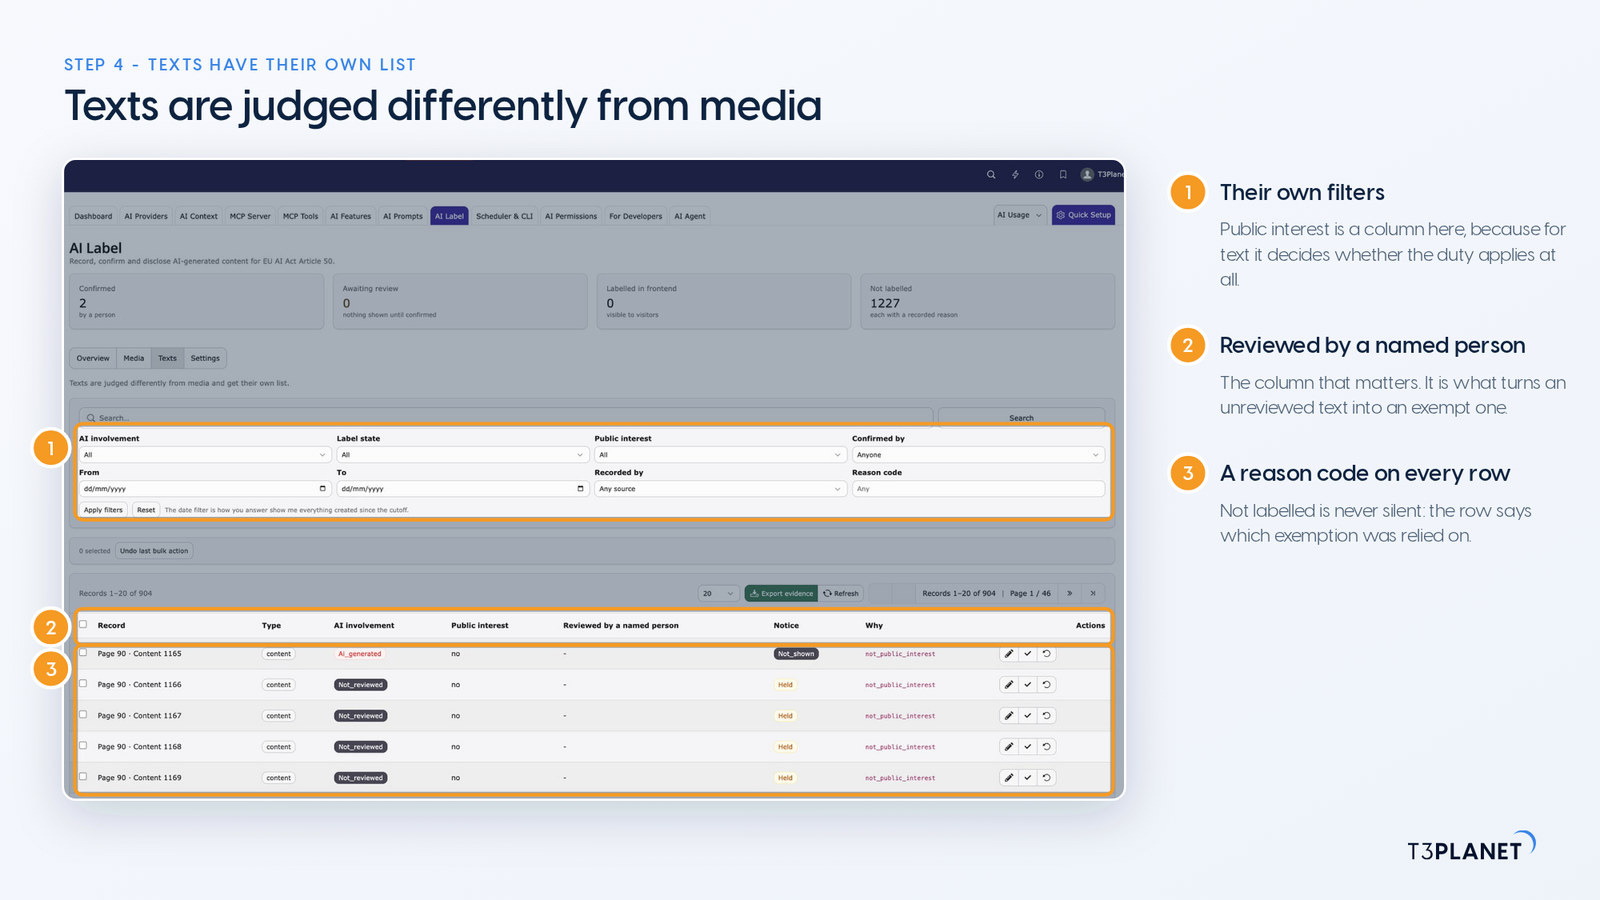Click the bookmark icon in top bar
This screenshot has height=900, width=1600.
tap(1063, 174)
